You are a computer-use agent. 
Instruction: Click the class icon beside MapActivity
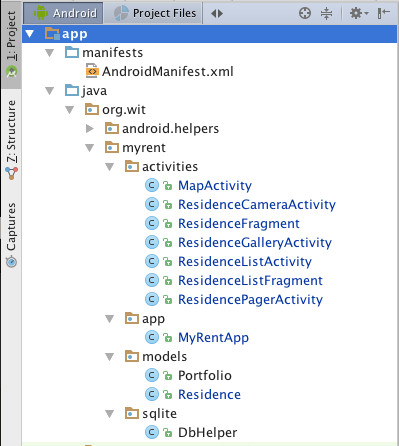[x=152, y=185]
